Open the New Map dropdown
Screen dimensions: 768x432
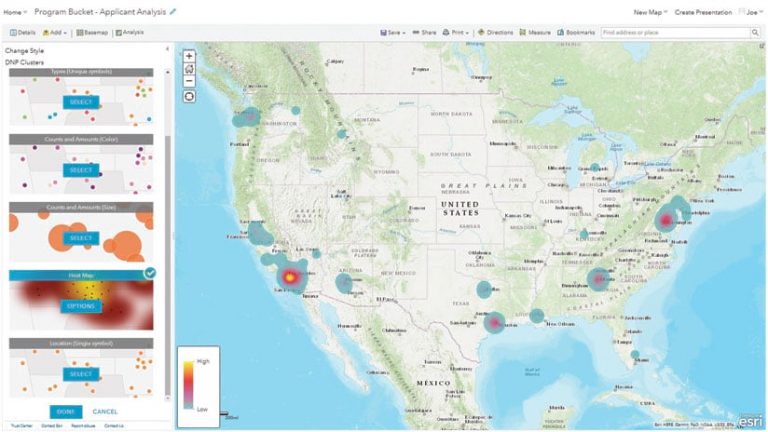point(650,12)
